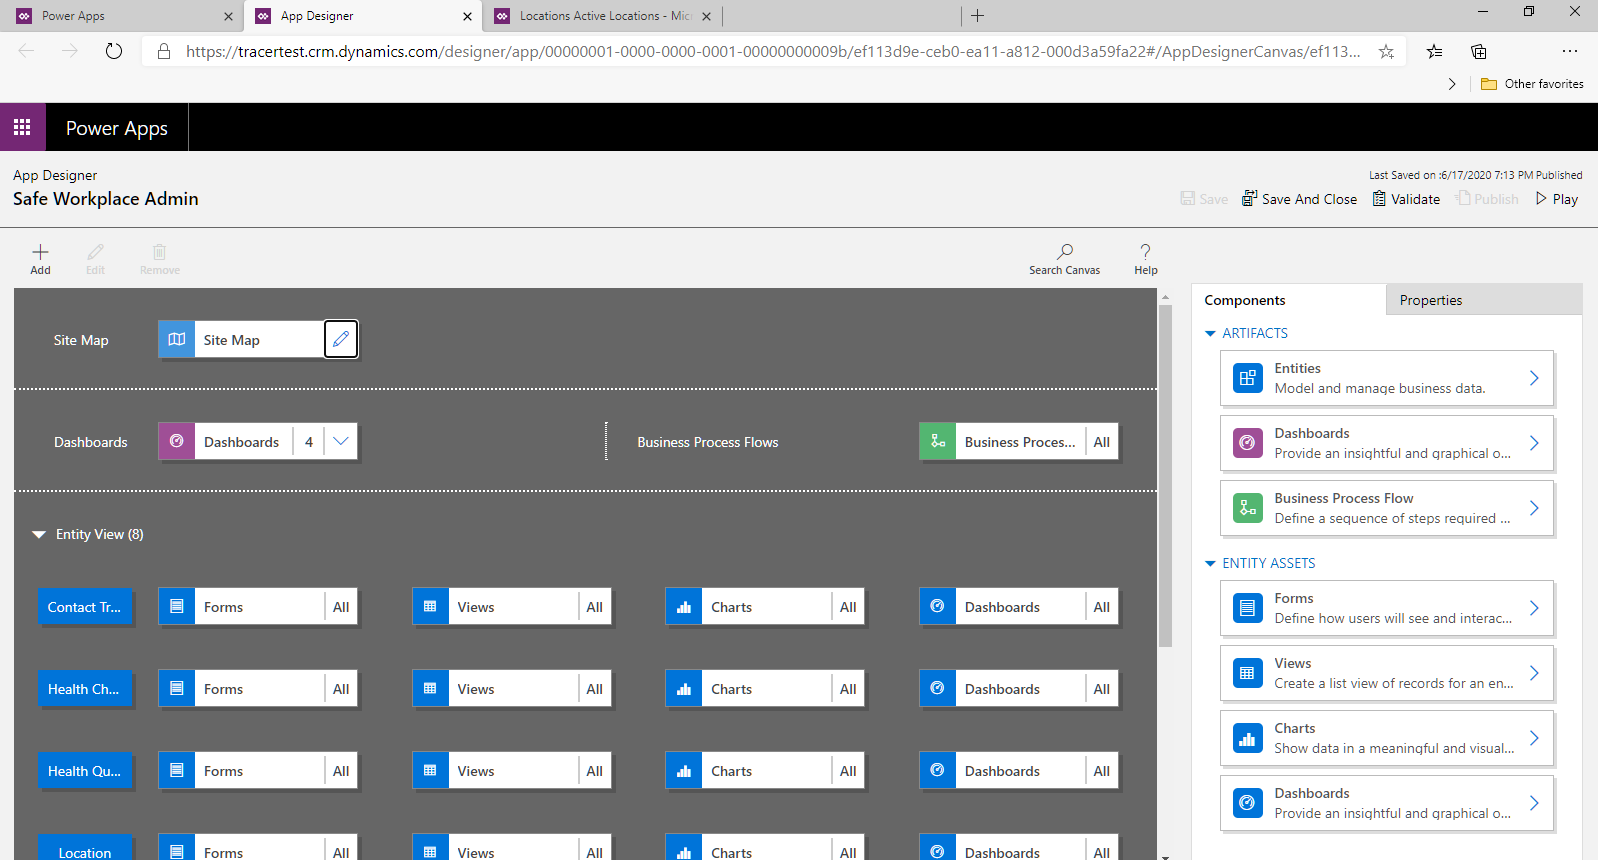Expand Views component chevron
The height and width of the screenshot is (860, 1598).
pos(1534,673)
